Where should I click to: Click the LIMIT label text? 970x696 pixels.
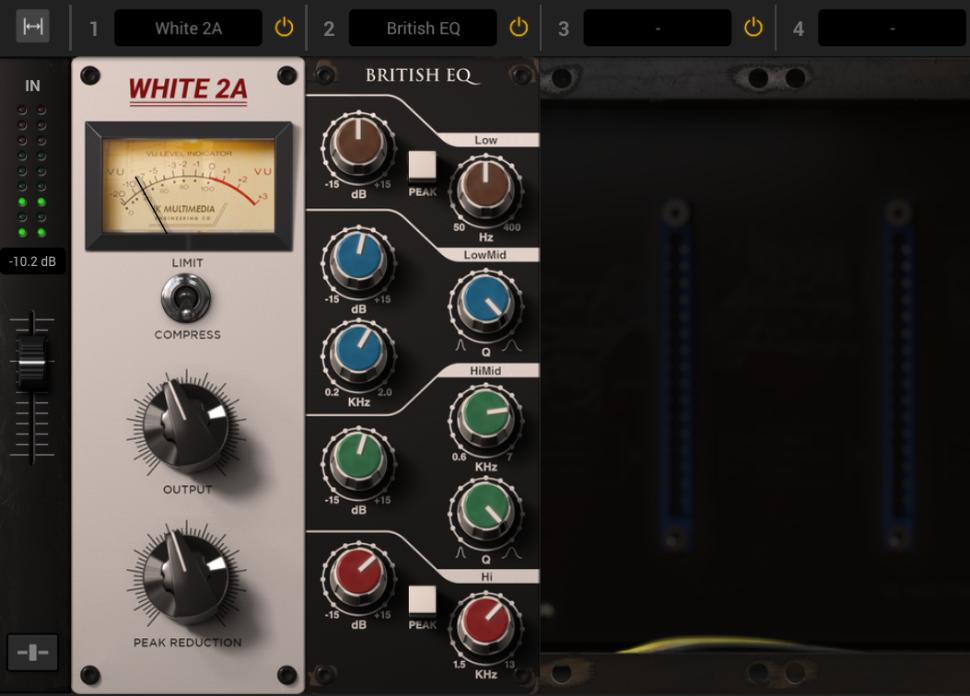pos(187,263)
